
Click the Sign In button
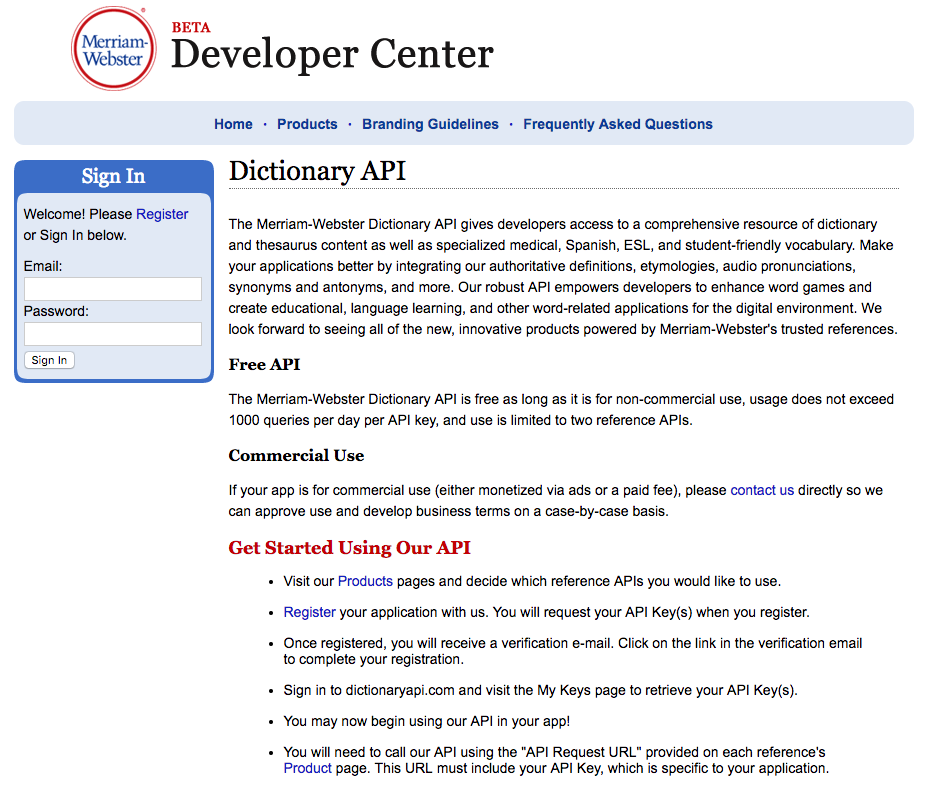[49, 360]
